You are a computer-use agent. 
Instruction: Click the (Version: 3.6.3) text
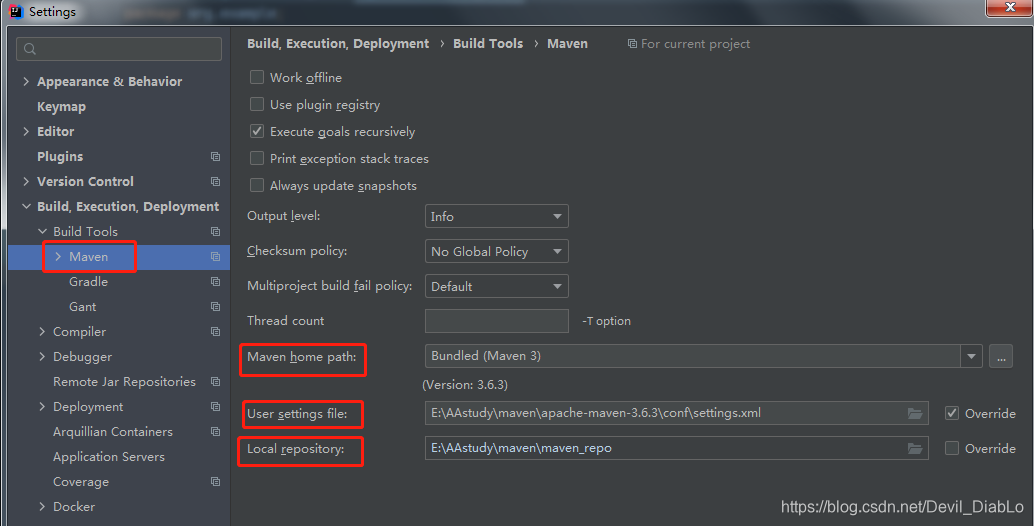[465, 384]
